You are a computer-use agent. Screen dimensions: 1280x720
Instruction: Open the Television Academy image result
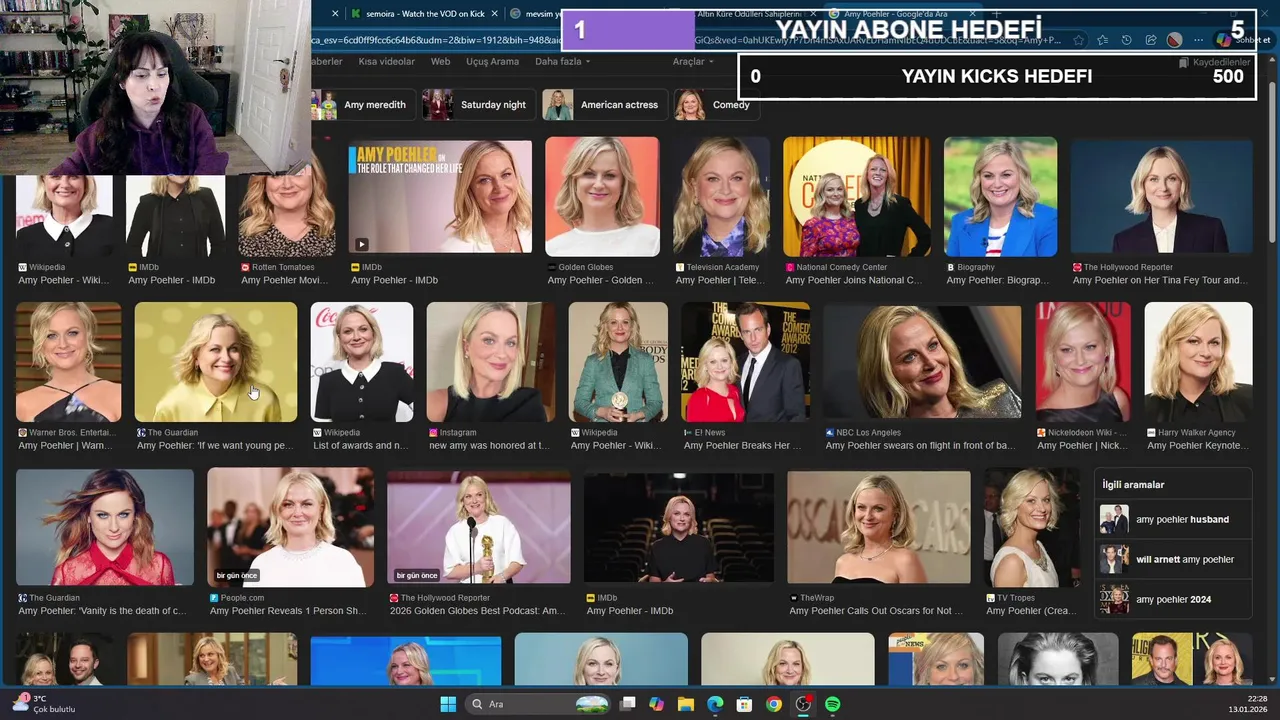[721, 197]
